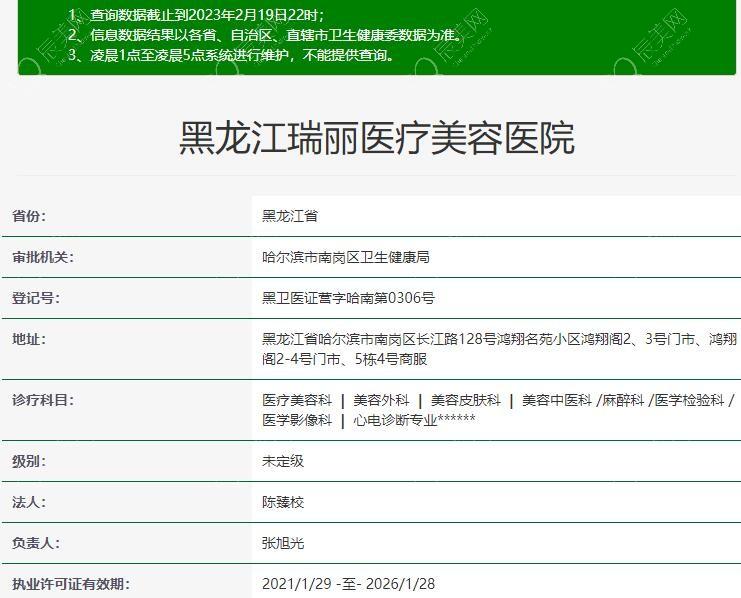This screenshot has height=598, width=741.
Task: Click 医学影像科 department entry
Action: pyautogui.click(x=297, y=420)
